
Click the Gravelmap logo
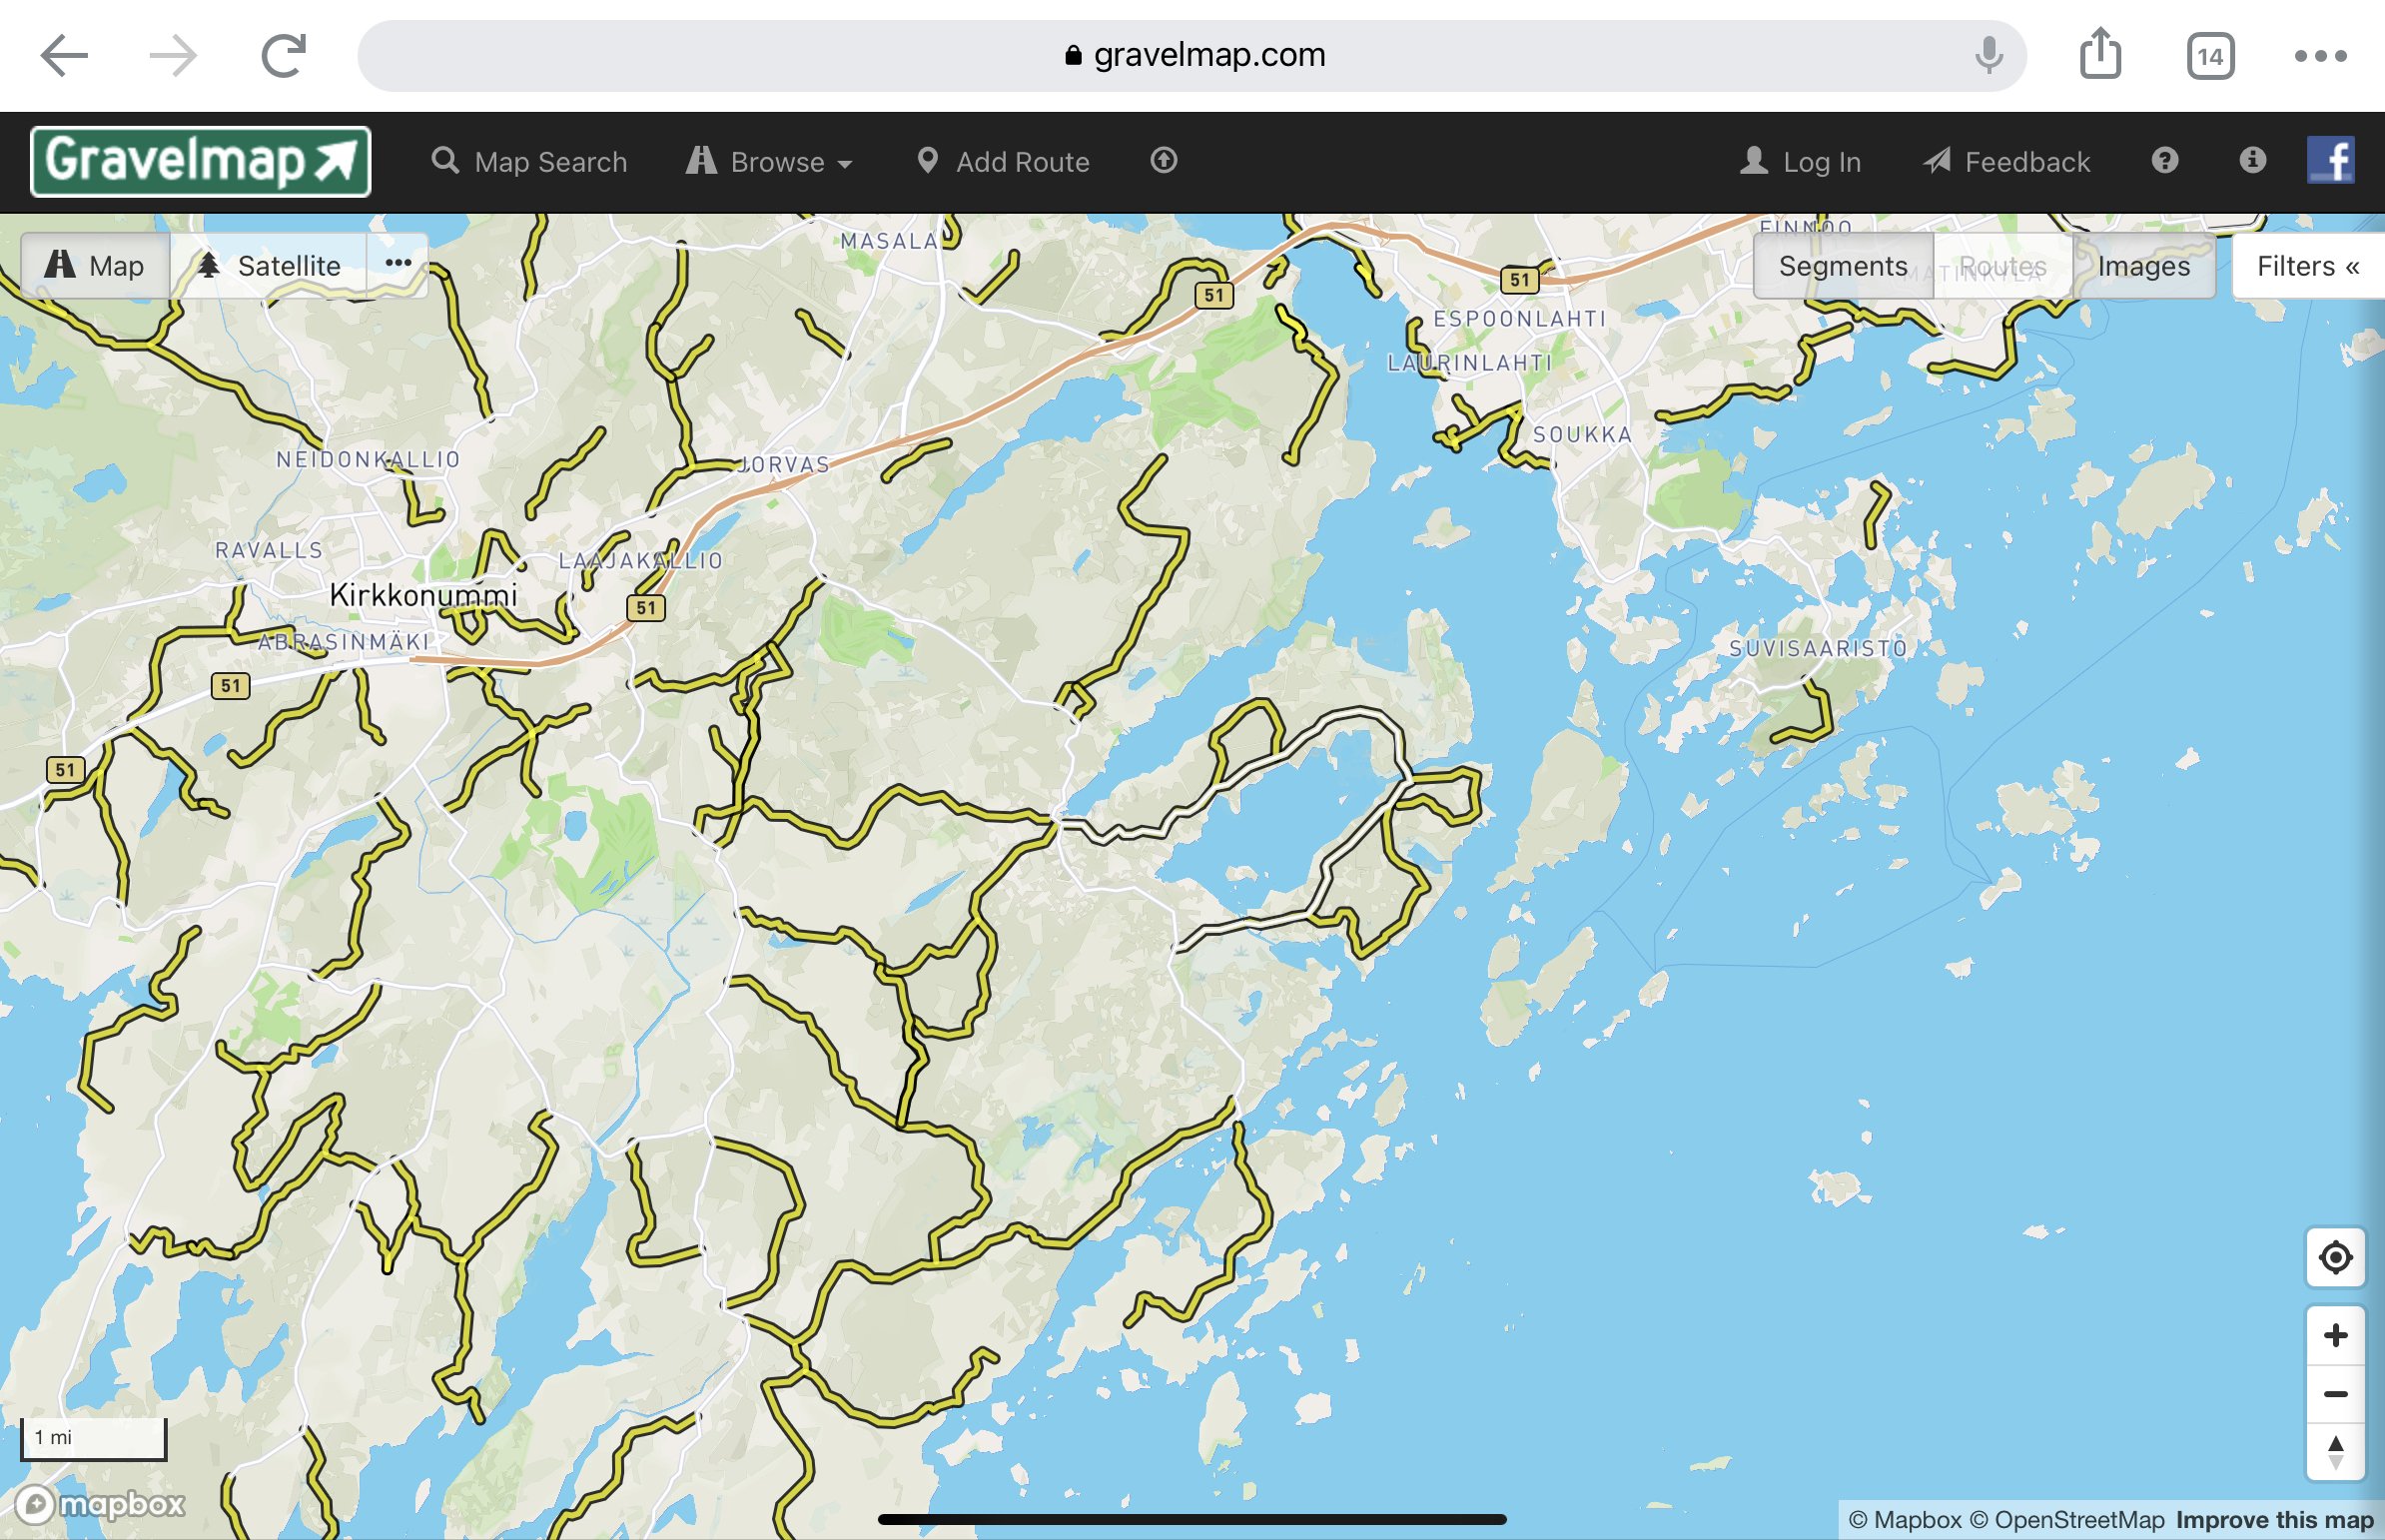(200, 161)
